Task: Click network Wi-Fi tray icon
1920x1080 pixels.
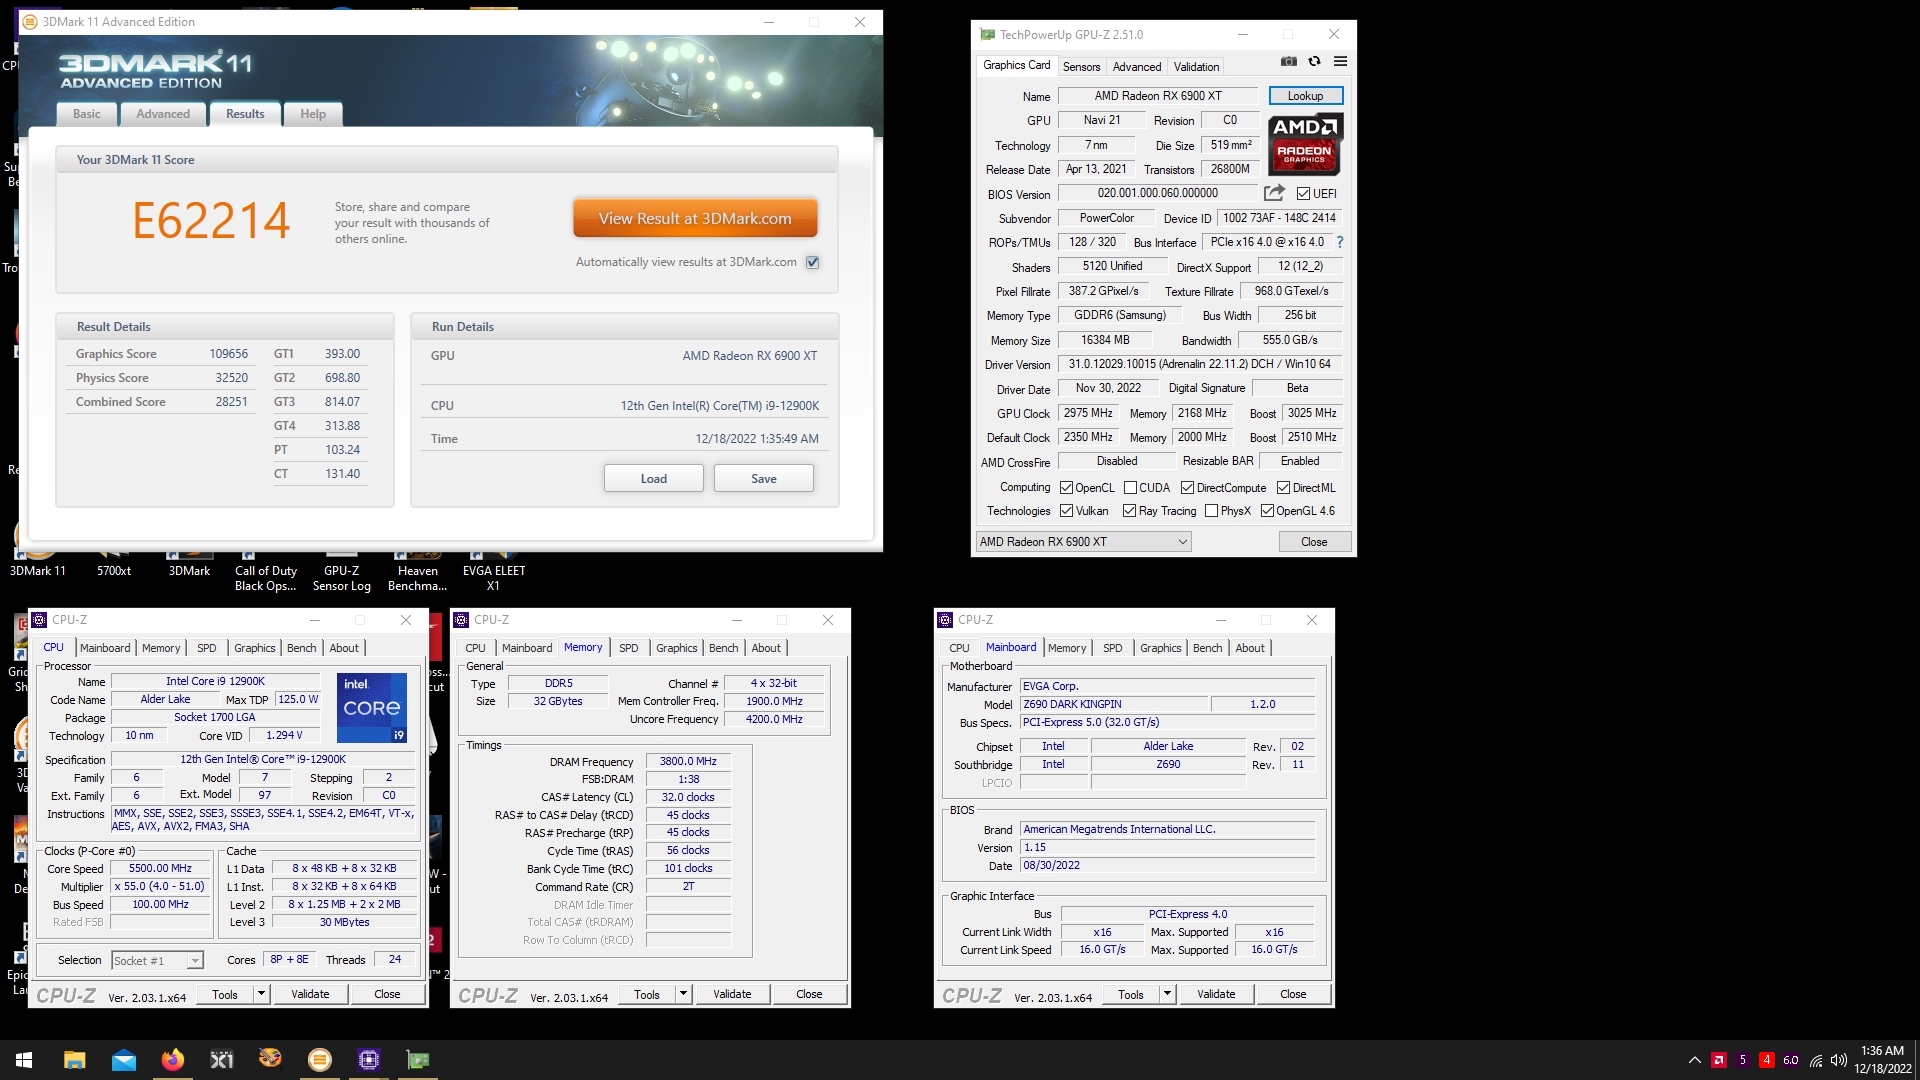Action: coord(1815,1060)
